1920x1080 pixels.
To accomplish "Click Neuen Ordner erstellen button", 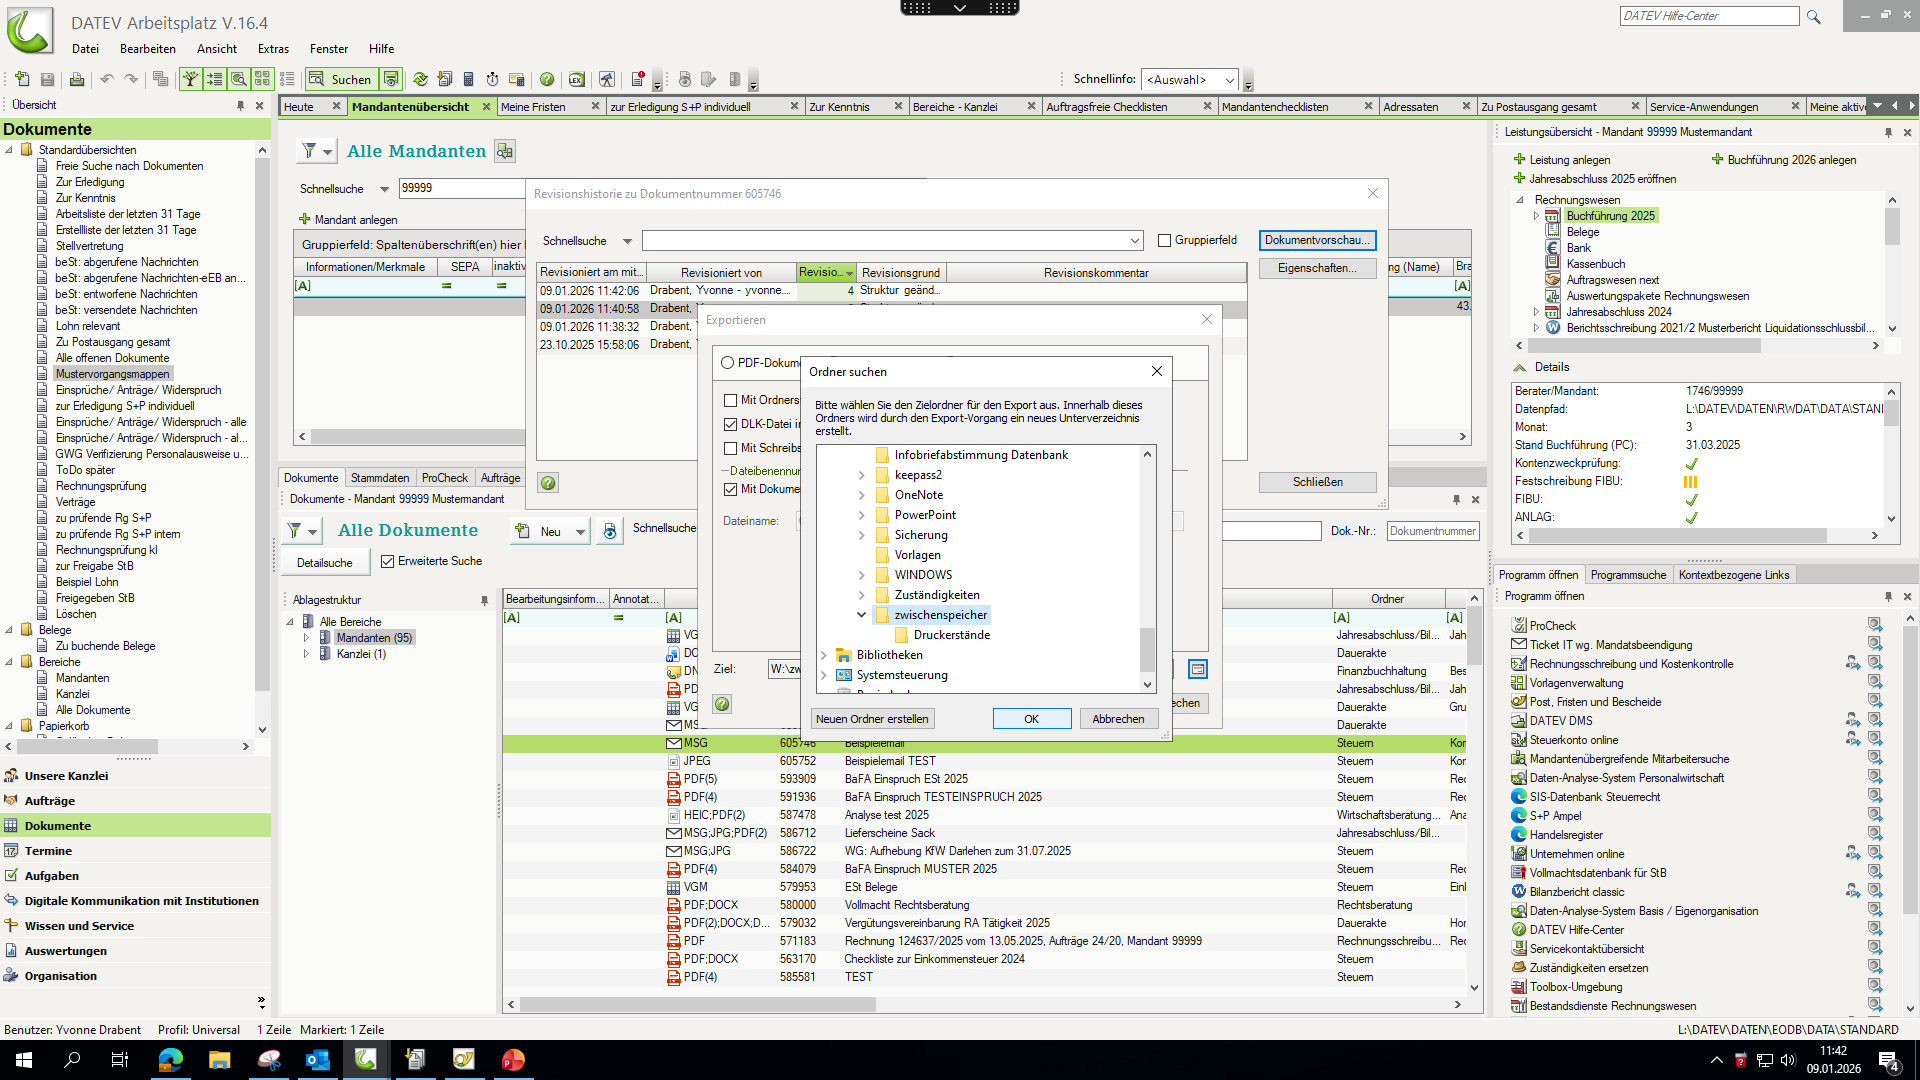I will [872, 719].
